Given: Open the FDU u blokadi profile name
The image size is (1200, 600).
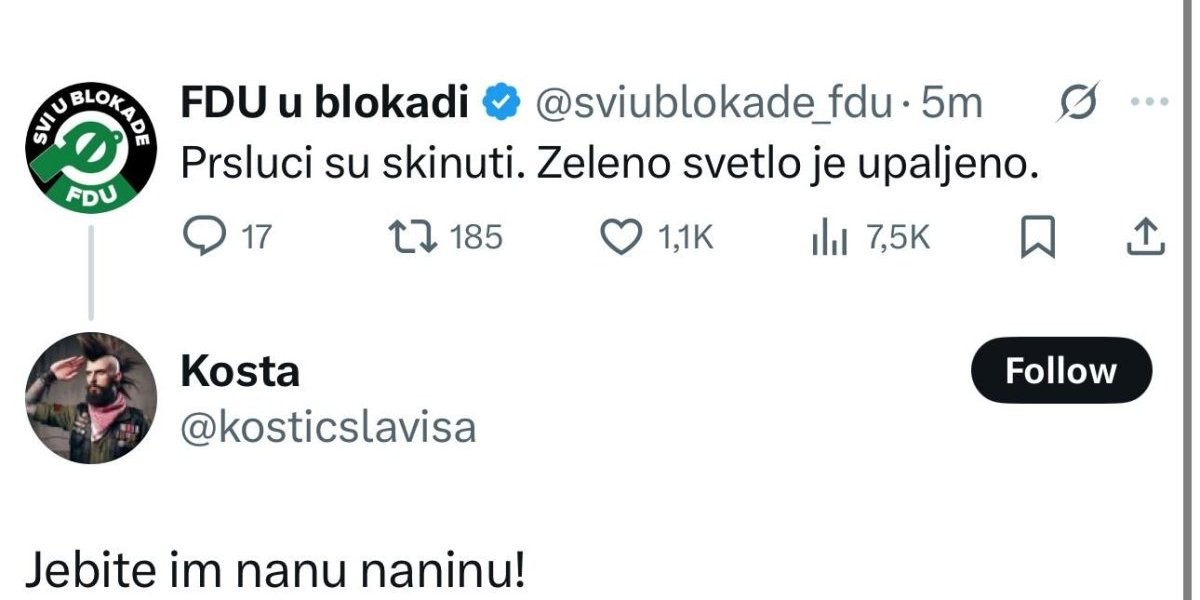Looking at the screenshot, I should (x=324, y=102).
